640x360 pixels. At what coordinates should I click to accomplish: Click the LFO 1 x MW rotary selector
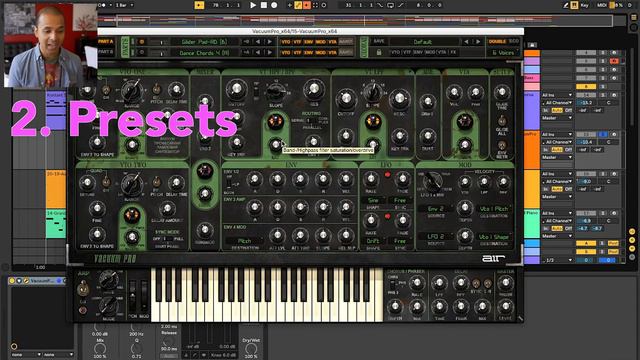click(x=432, y=182)
